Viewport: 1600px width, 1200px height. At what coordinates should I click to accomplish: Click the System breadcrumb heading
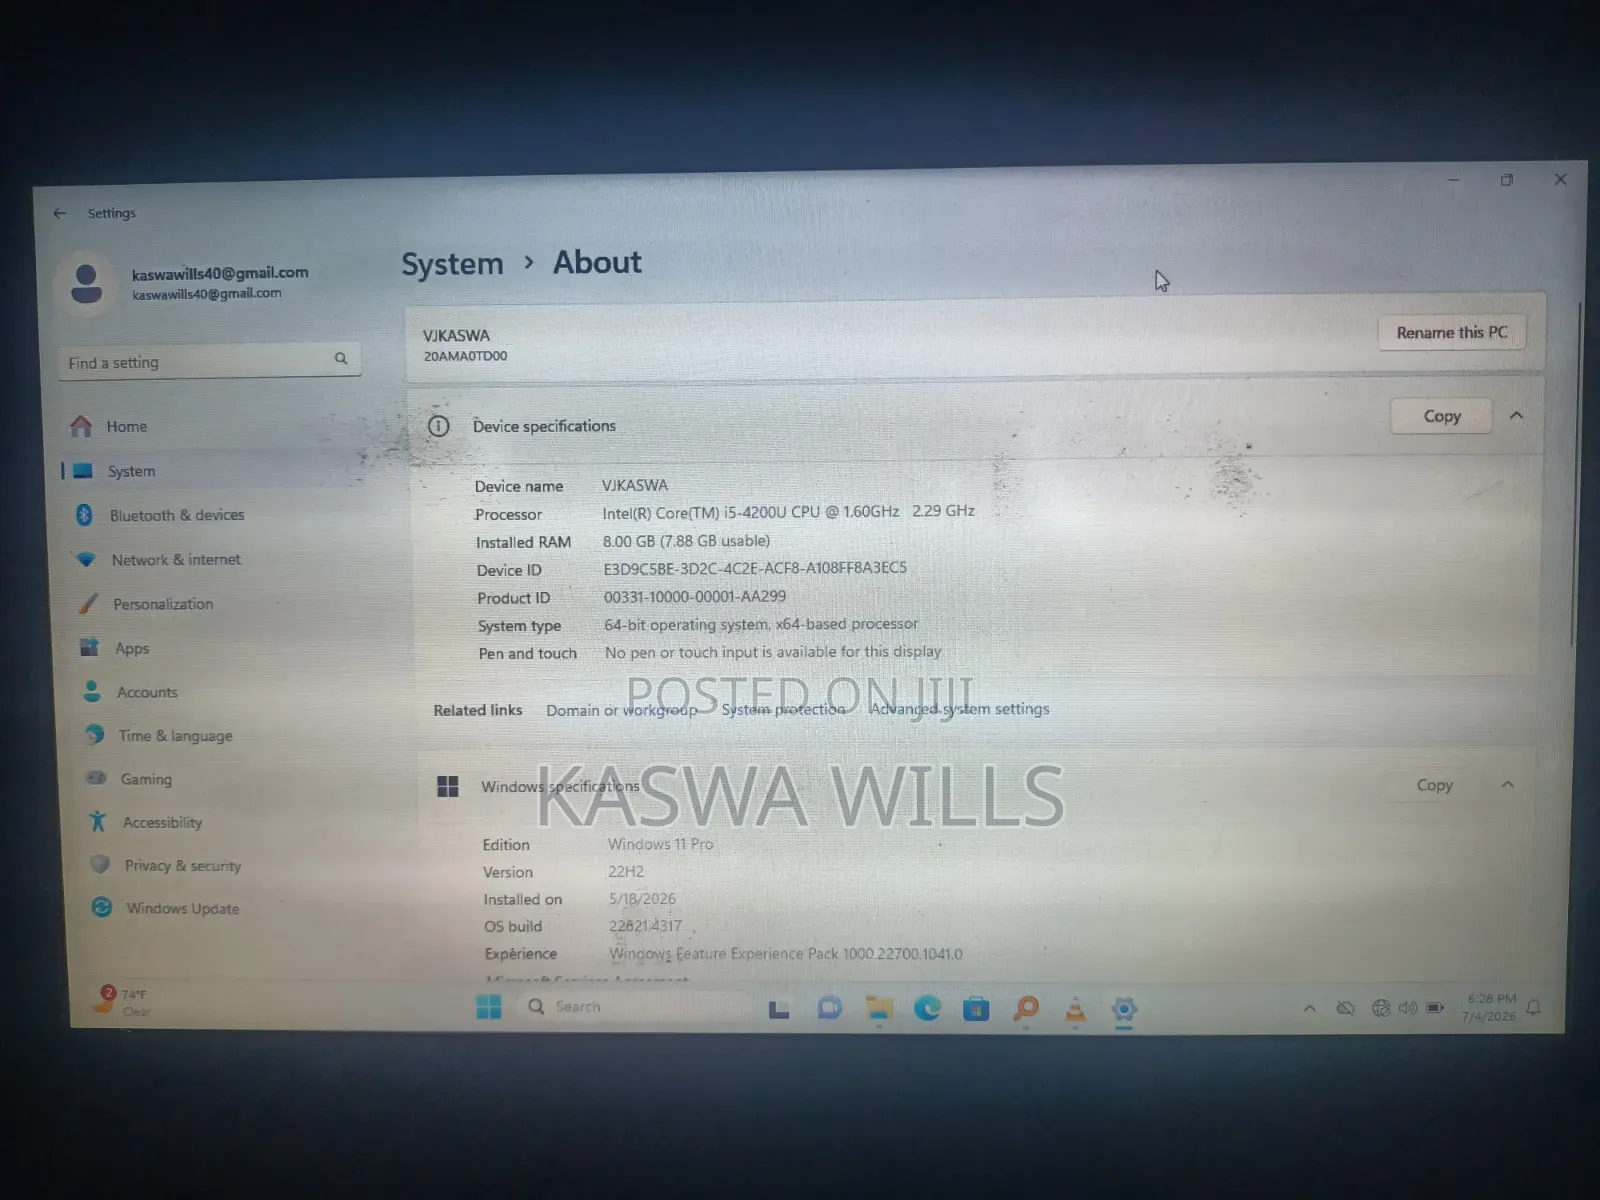click(452, 264)
